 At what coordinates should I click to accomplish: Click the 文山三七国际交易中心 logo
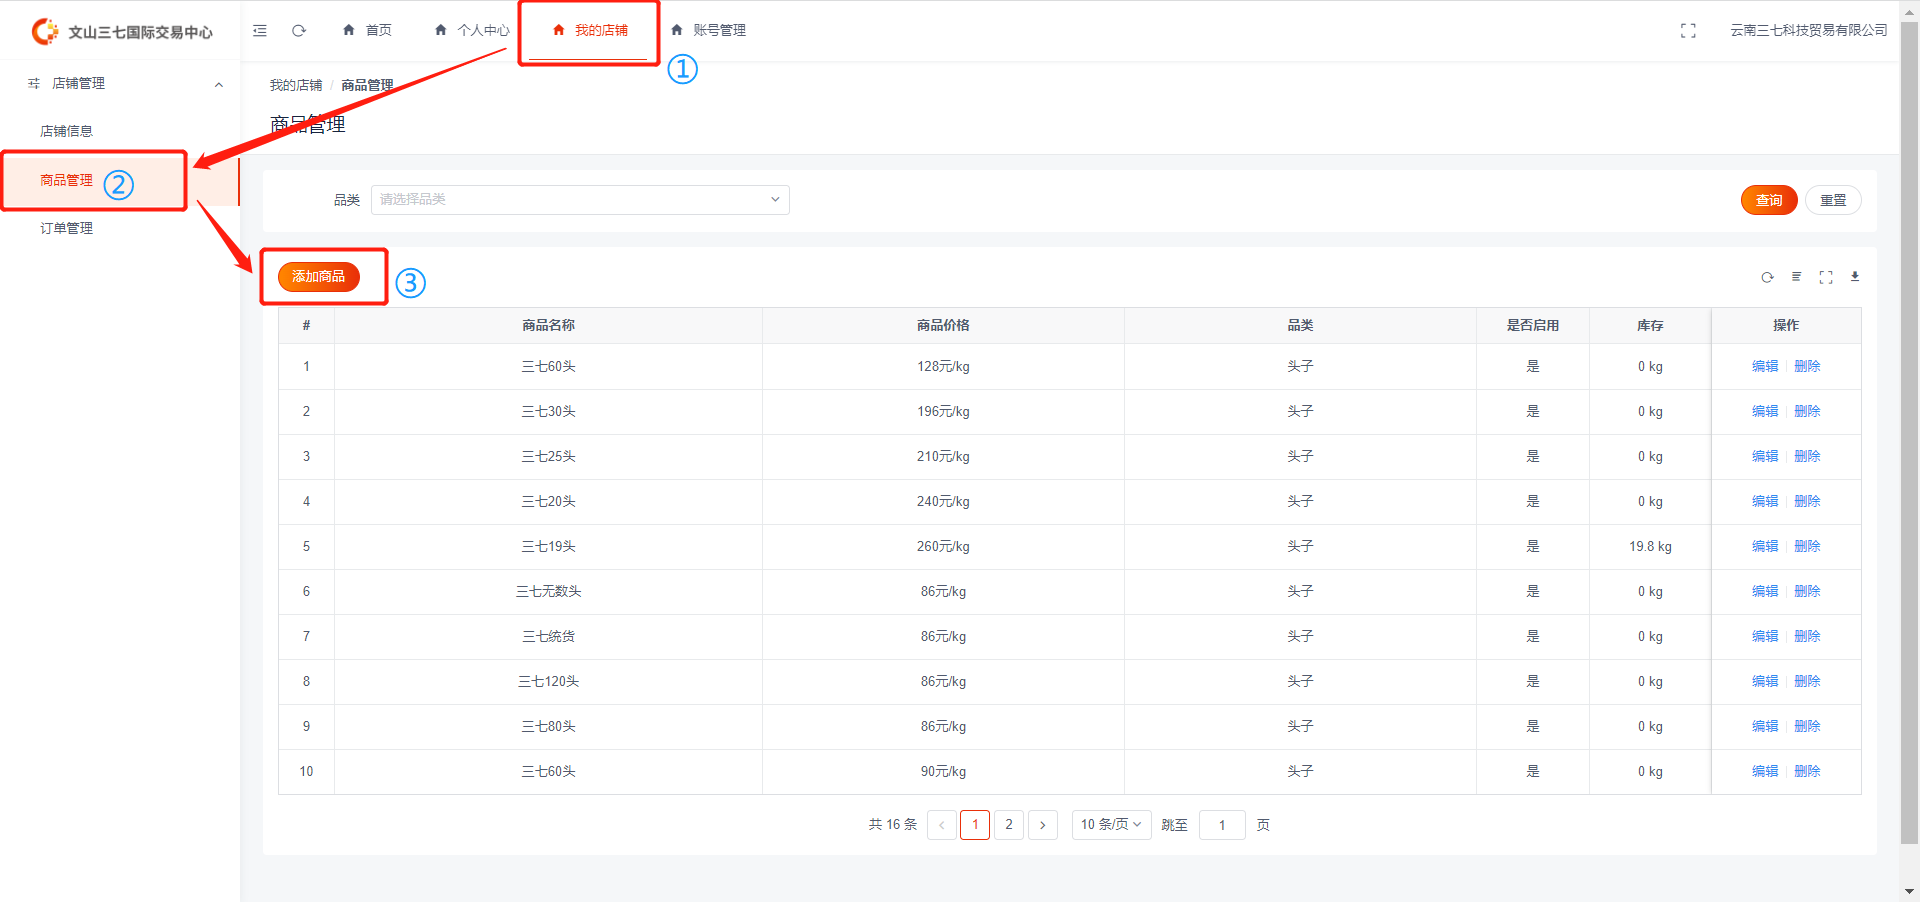click(x=122, y=32)
